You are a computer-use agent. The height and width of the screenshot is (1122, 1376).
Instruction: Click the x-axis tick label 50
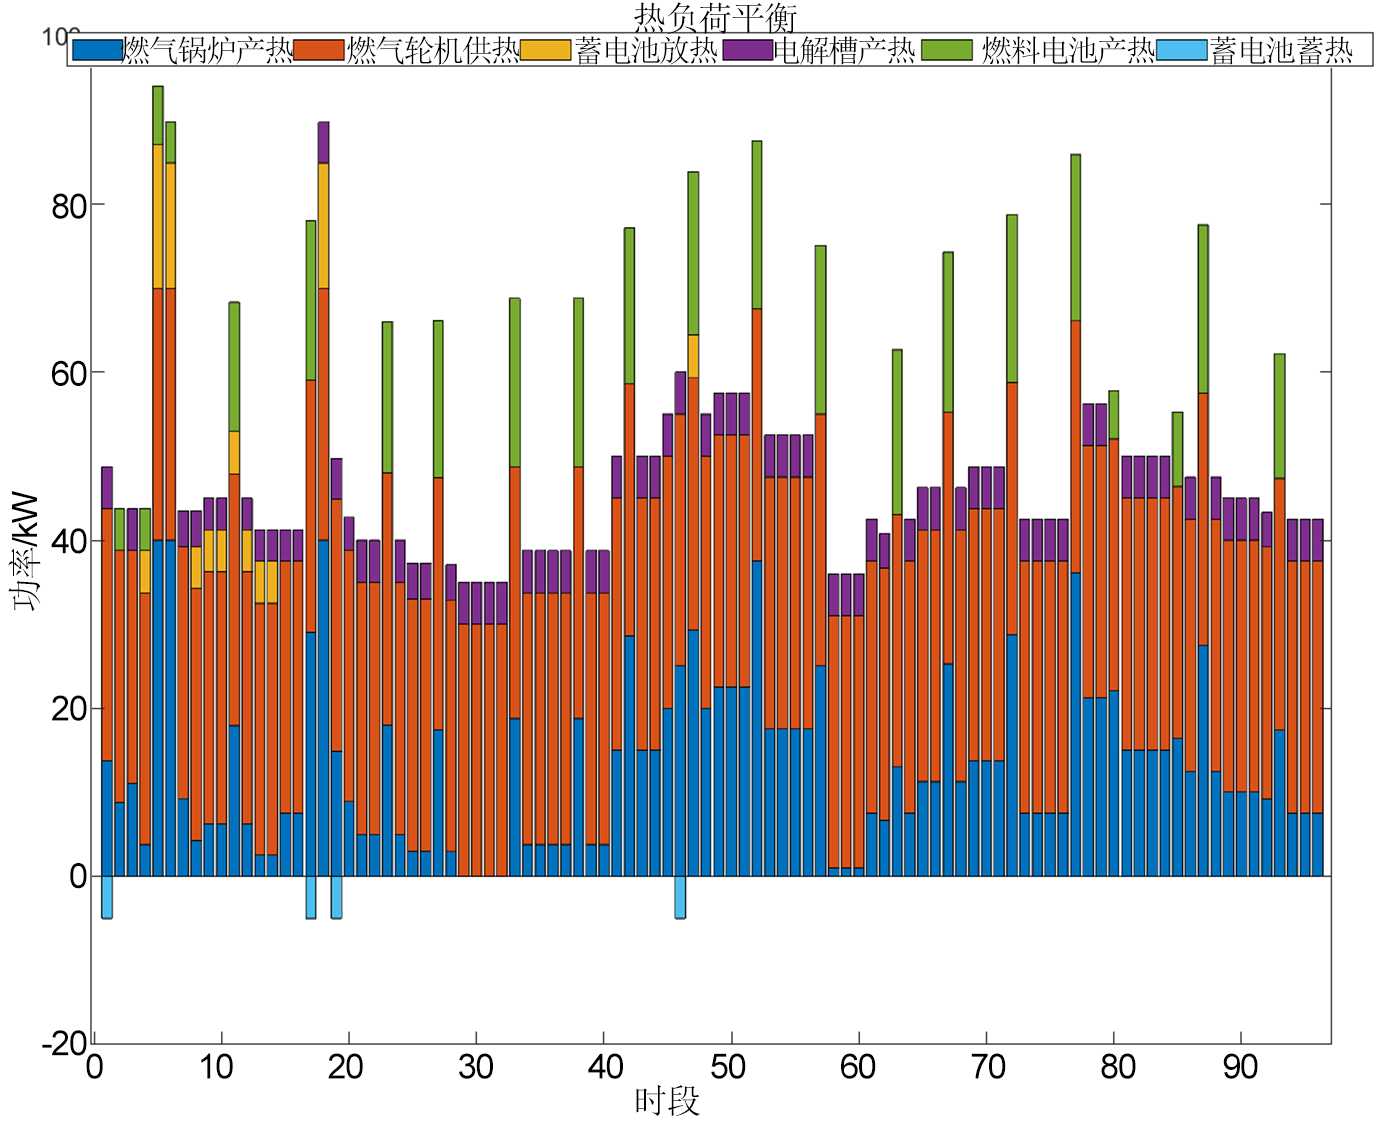coord(729,1067)
